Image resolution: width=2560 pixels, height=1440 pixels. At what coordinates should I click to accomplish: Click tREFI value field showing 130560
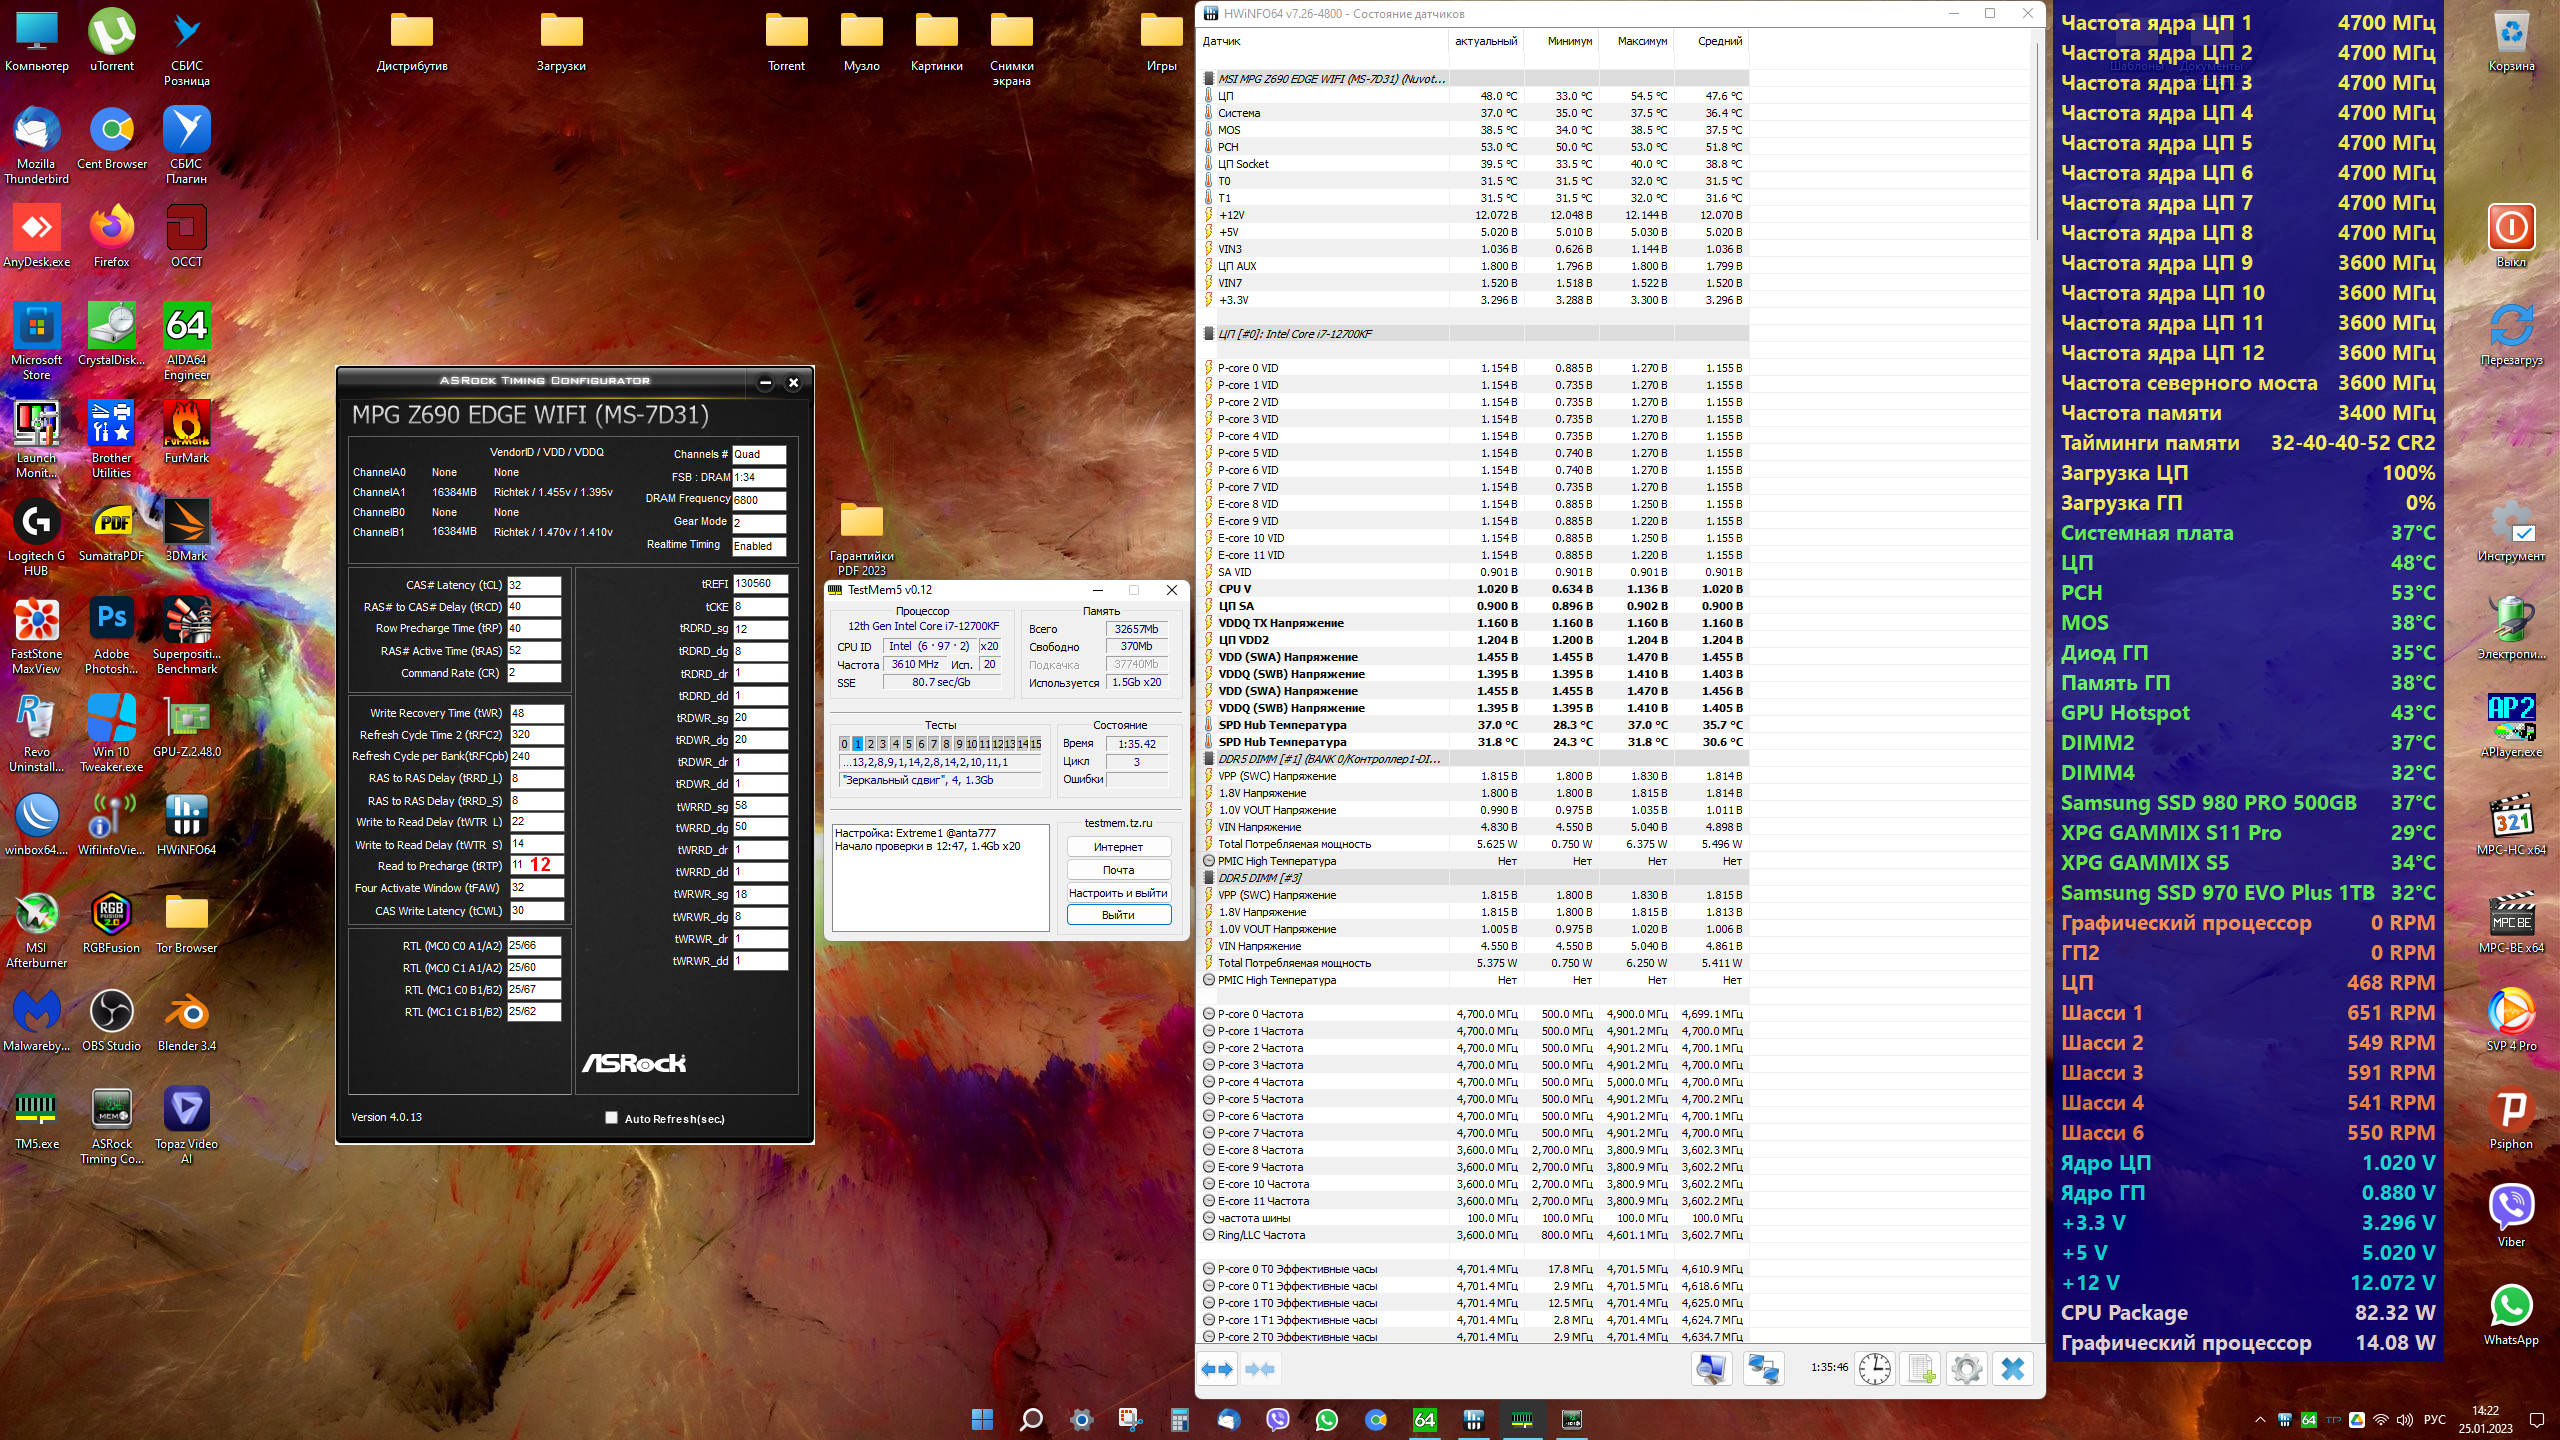pos(760,584)
